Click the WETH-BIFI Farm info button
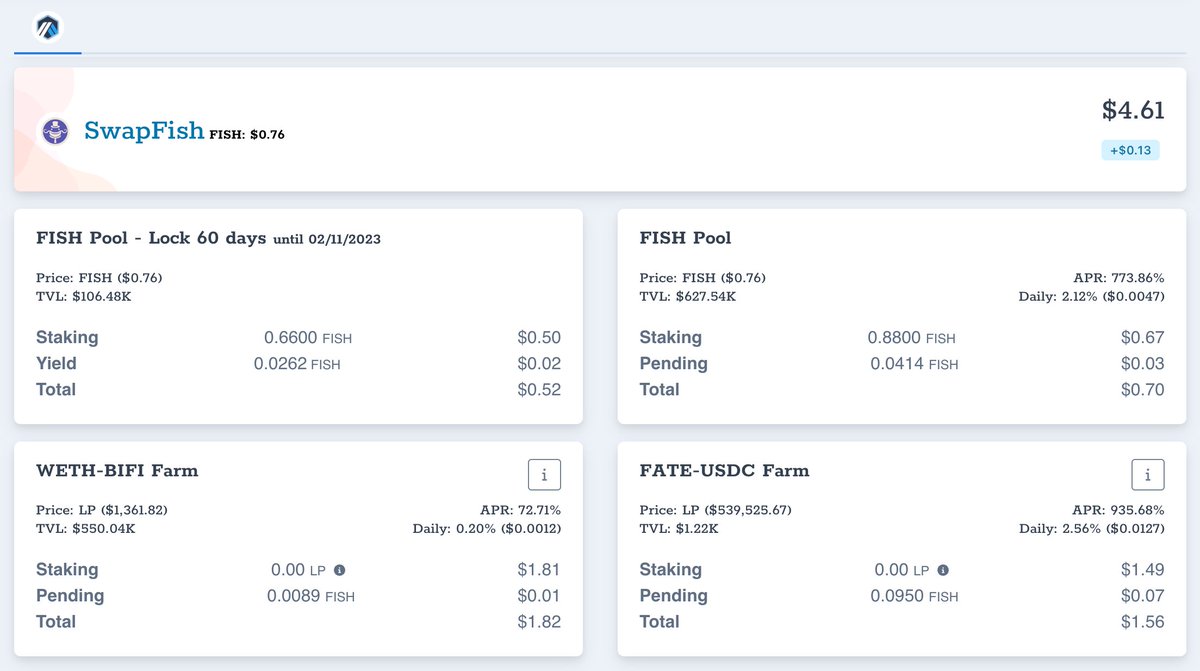The height and width of the screenshot is (671, 1200). point(544,475)
